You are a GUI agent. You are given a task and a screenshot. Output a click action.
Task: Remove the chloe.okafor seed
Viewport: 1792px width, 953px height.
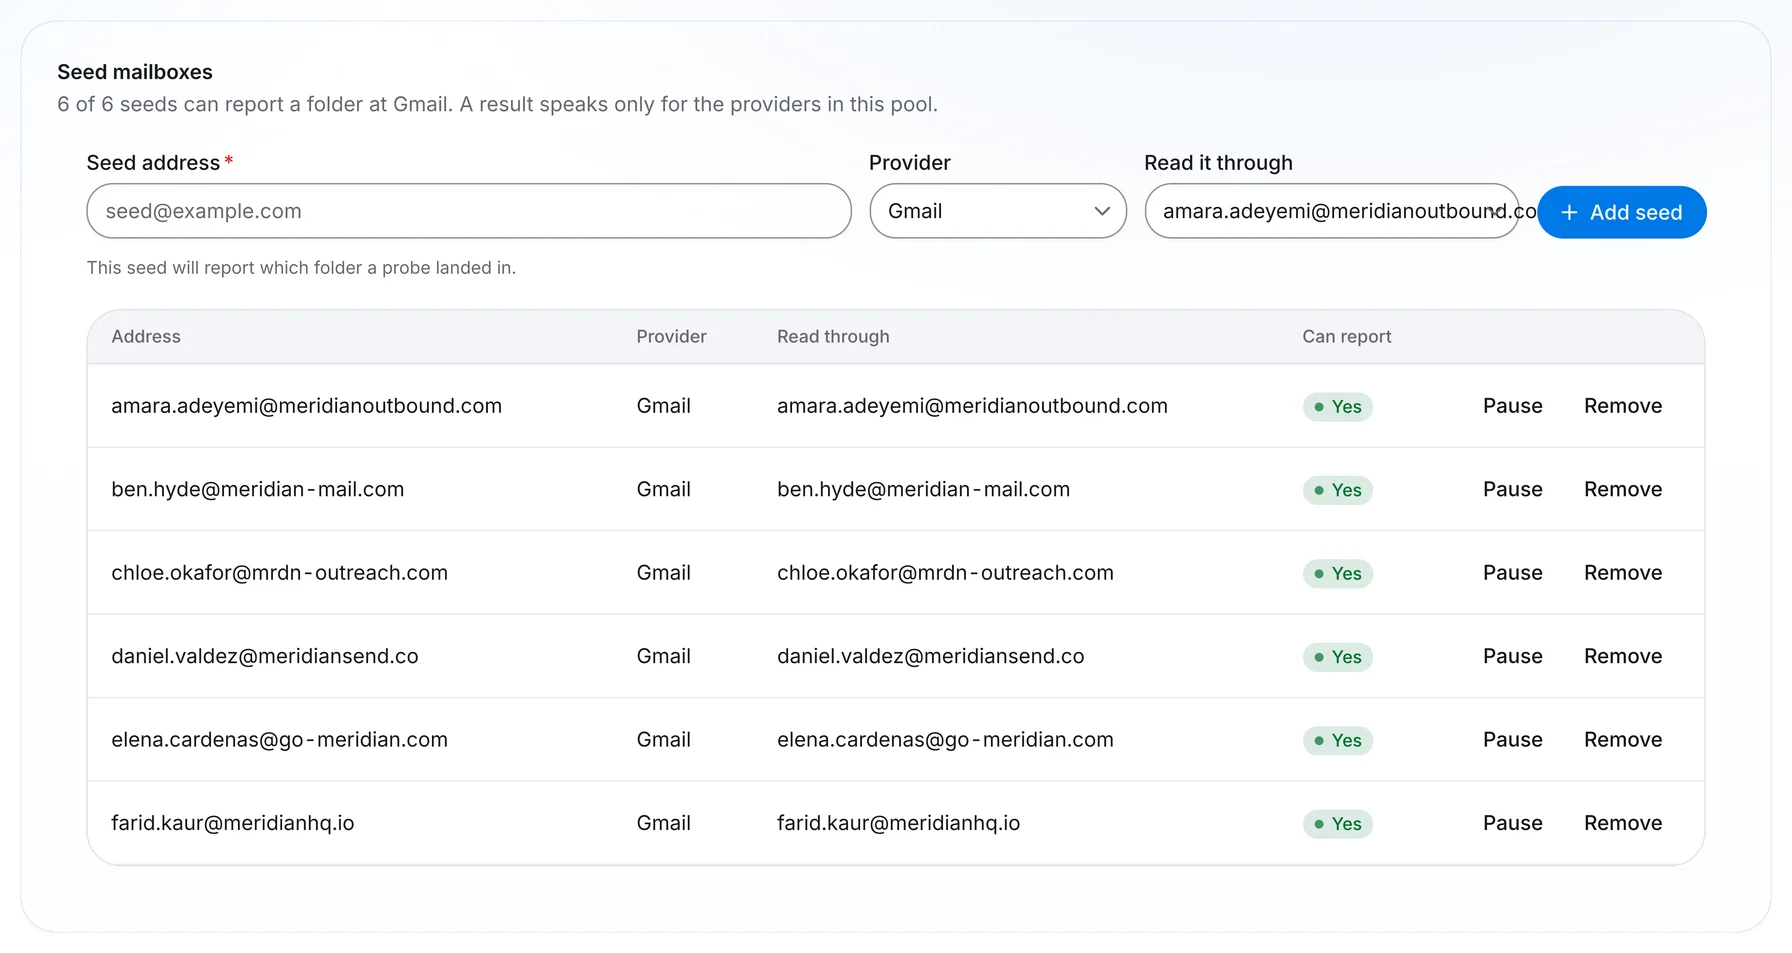point(1623,573)
